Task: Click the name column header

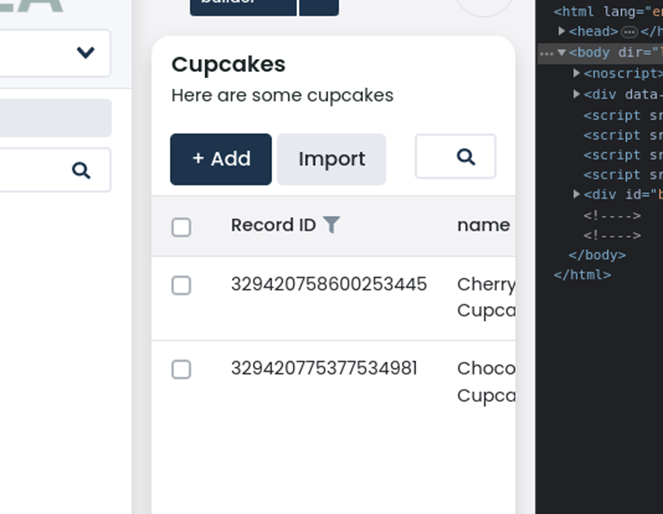Action: 484,225
